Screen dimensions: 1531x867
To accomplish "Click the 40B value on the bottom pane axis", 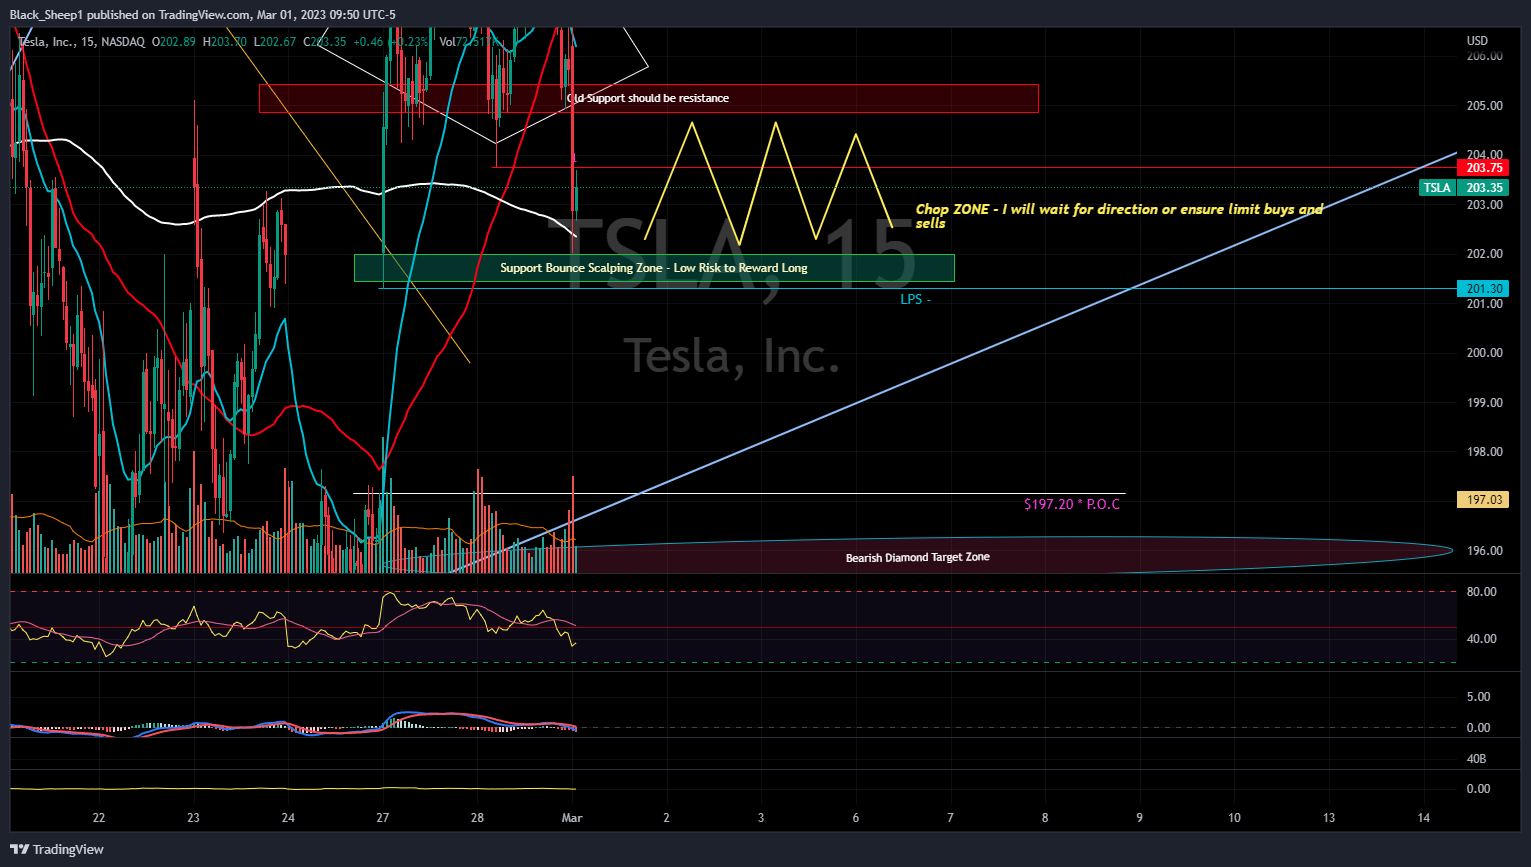I will click(1476, 759).
